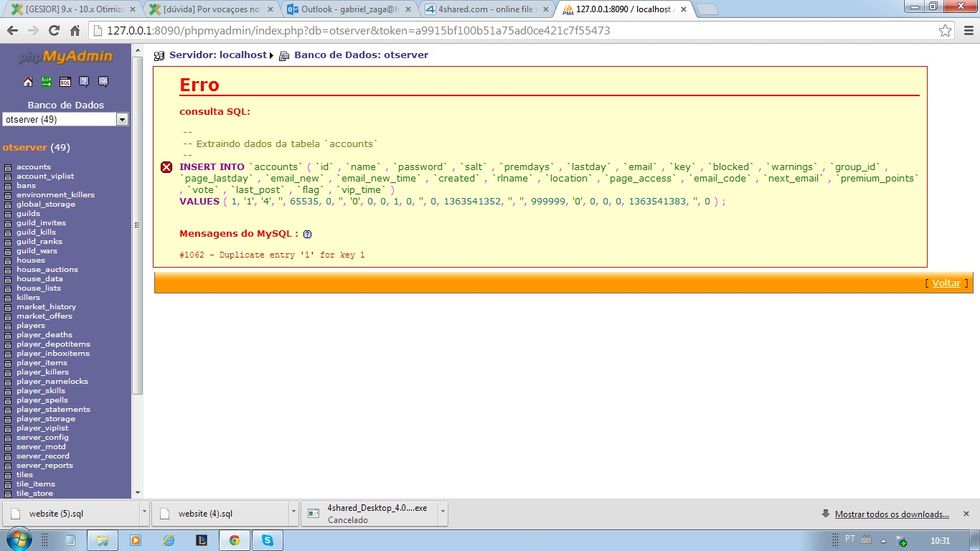Switch to the 4shared.com browser tab

point(486,9)
